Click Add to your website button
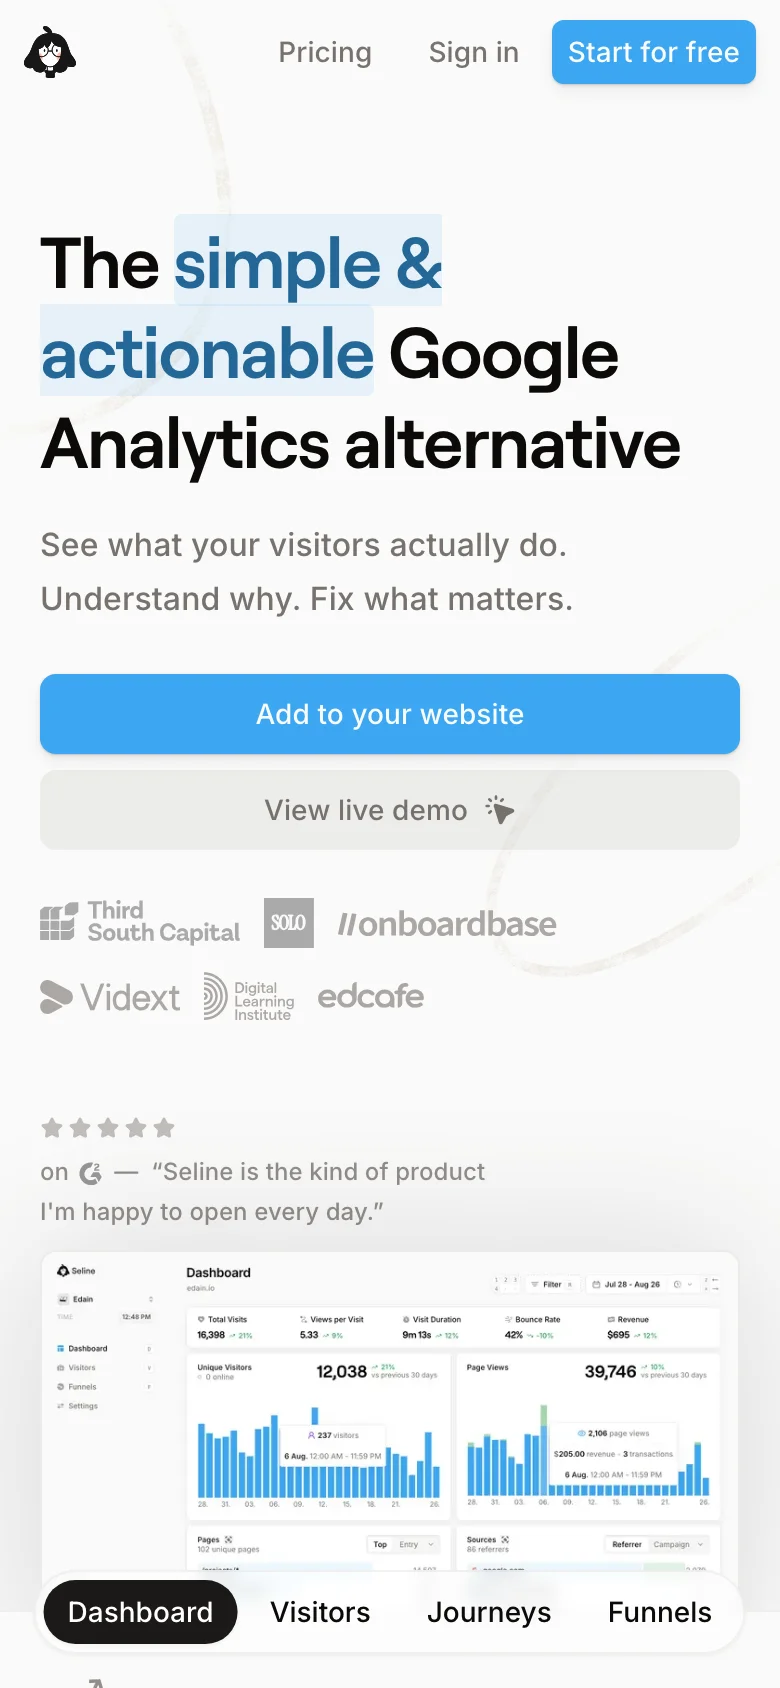Screen dimensions: 780x1688 point(390,714)
